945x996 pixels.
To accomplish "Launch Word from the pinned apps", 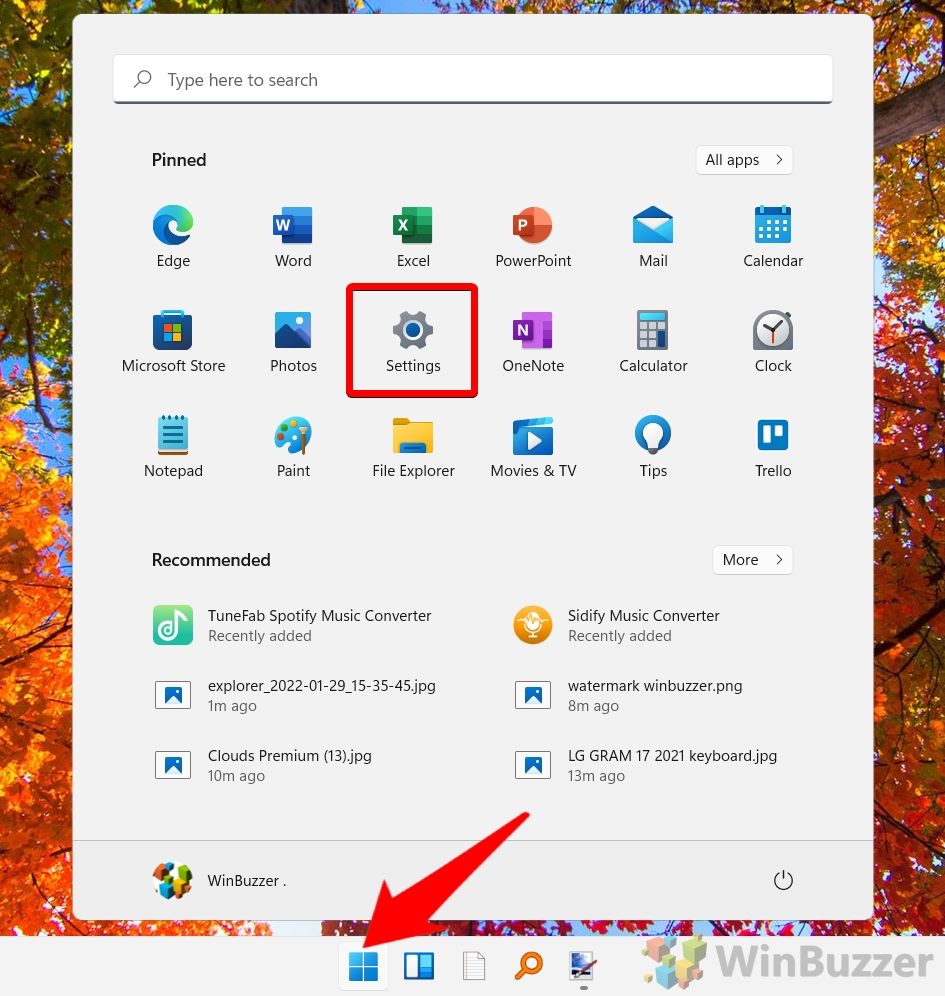I will pos(293,236).
